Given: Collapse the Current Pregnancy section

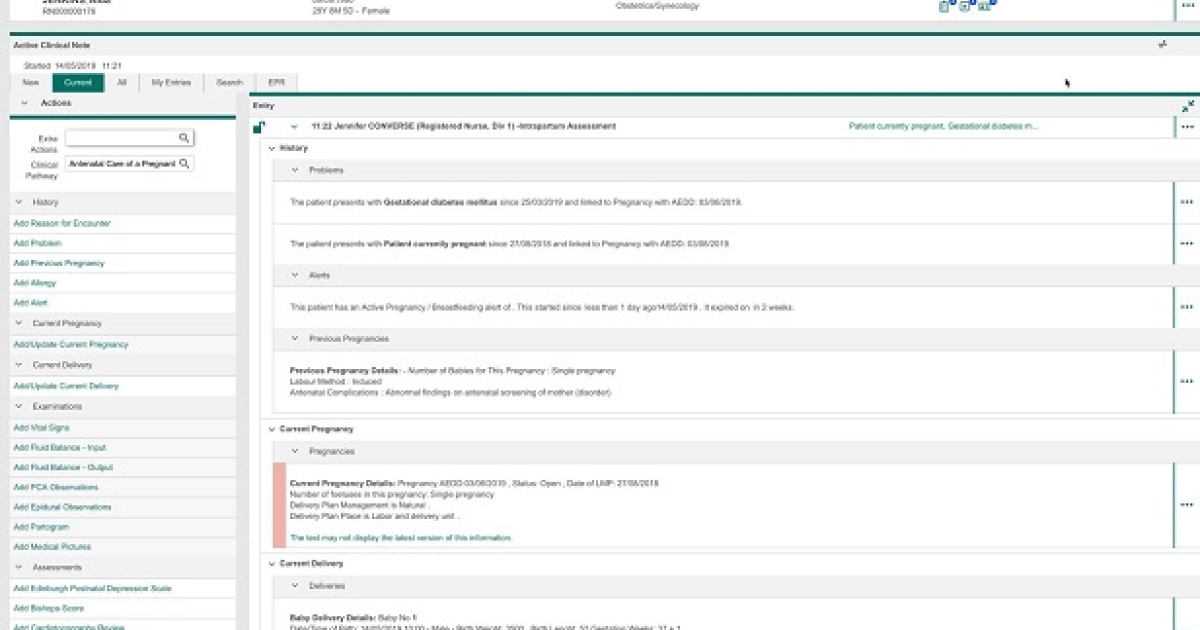Looking at the screenshot, I should click(272, 428).
